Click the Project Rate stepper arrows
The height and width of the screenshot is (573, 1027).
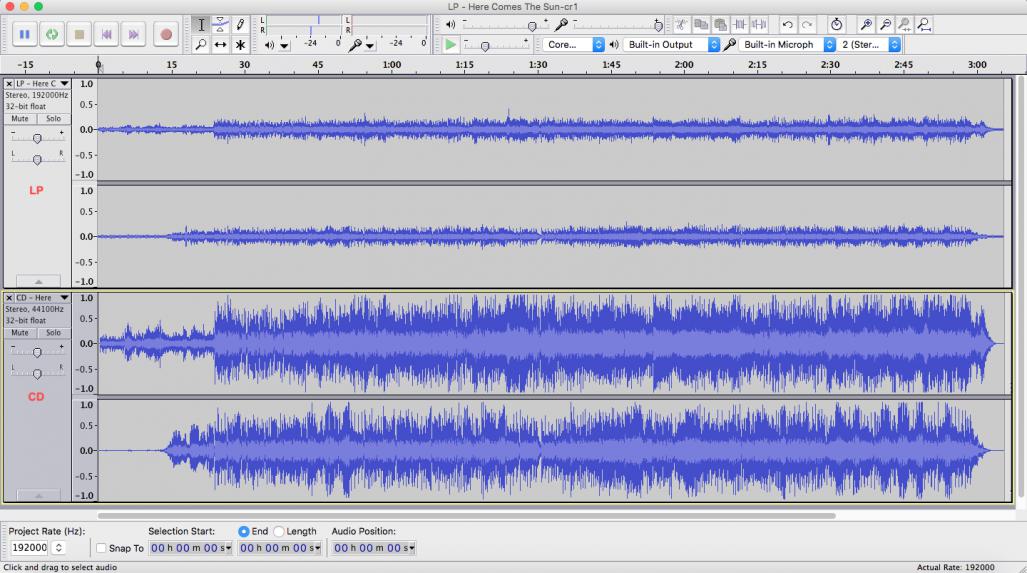point(59,548)
